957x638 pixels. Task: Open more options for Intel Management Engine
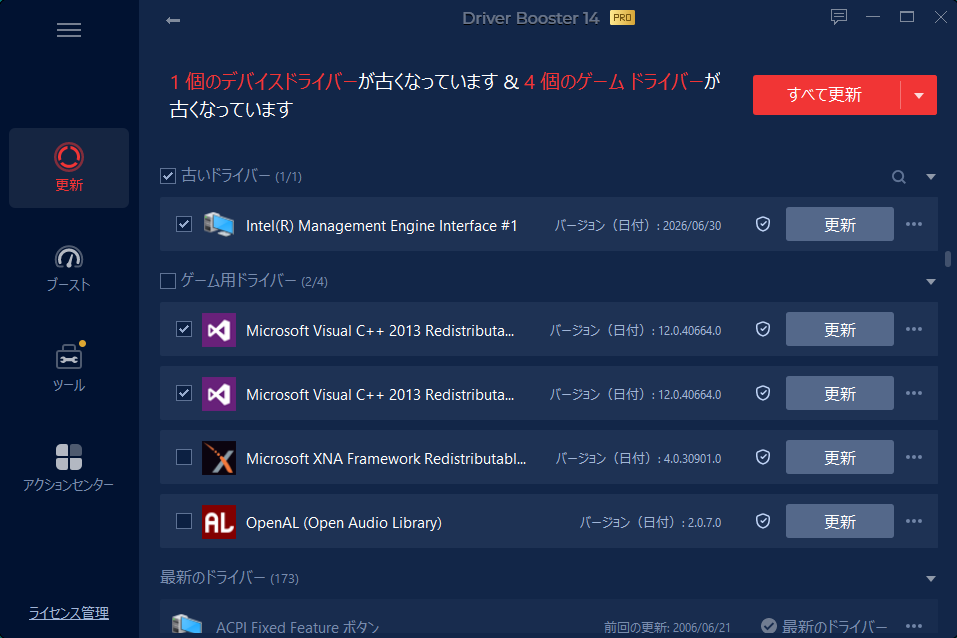914,224
